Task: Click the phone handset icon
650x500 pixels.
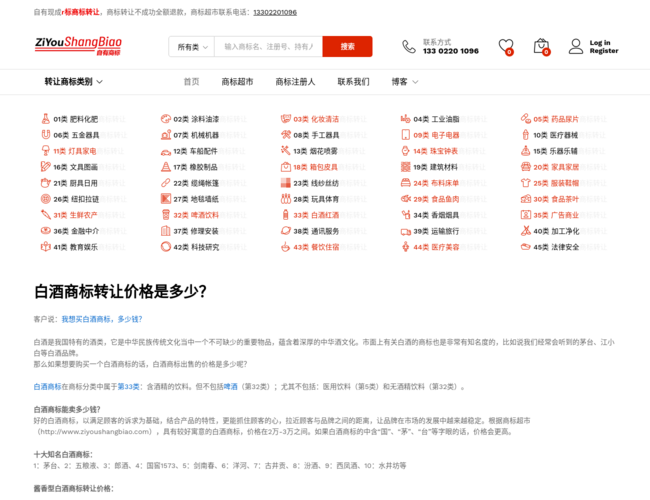Action: point(409,46)
